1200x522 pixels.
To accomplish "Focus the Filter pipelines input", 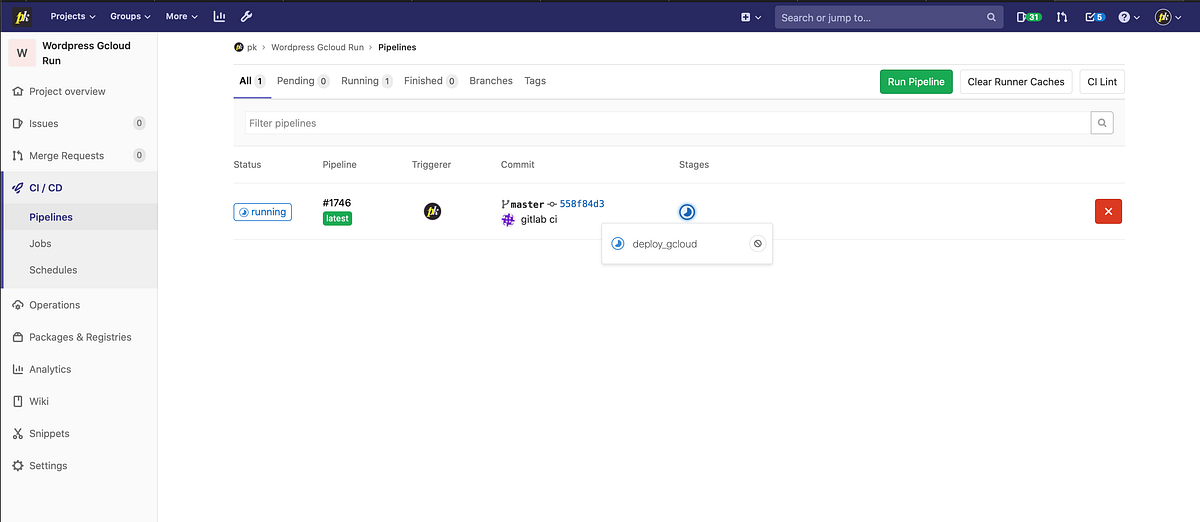I will point(667,123).
